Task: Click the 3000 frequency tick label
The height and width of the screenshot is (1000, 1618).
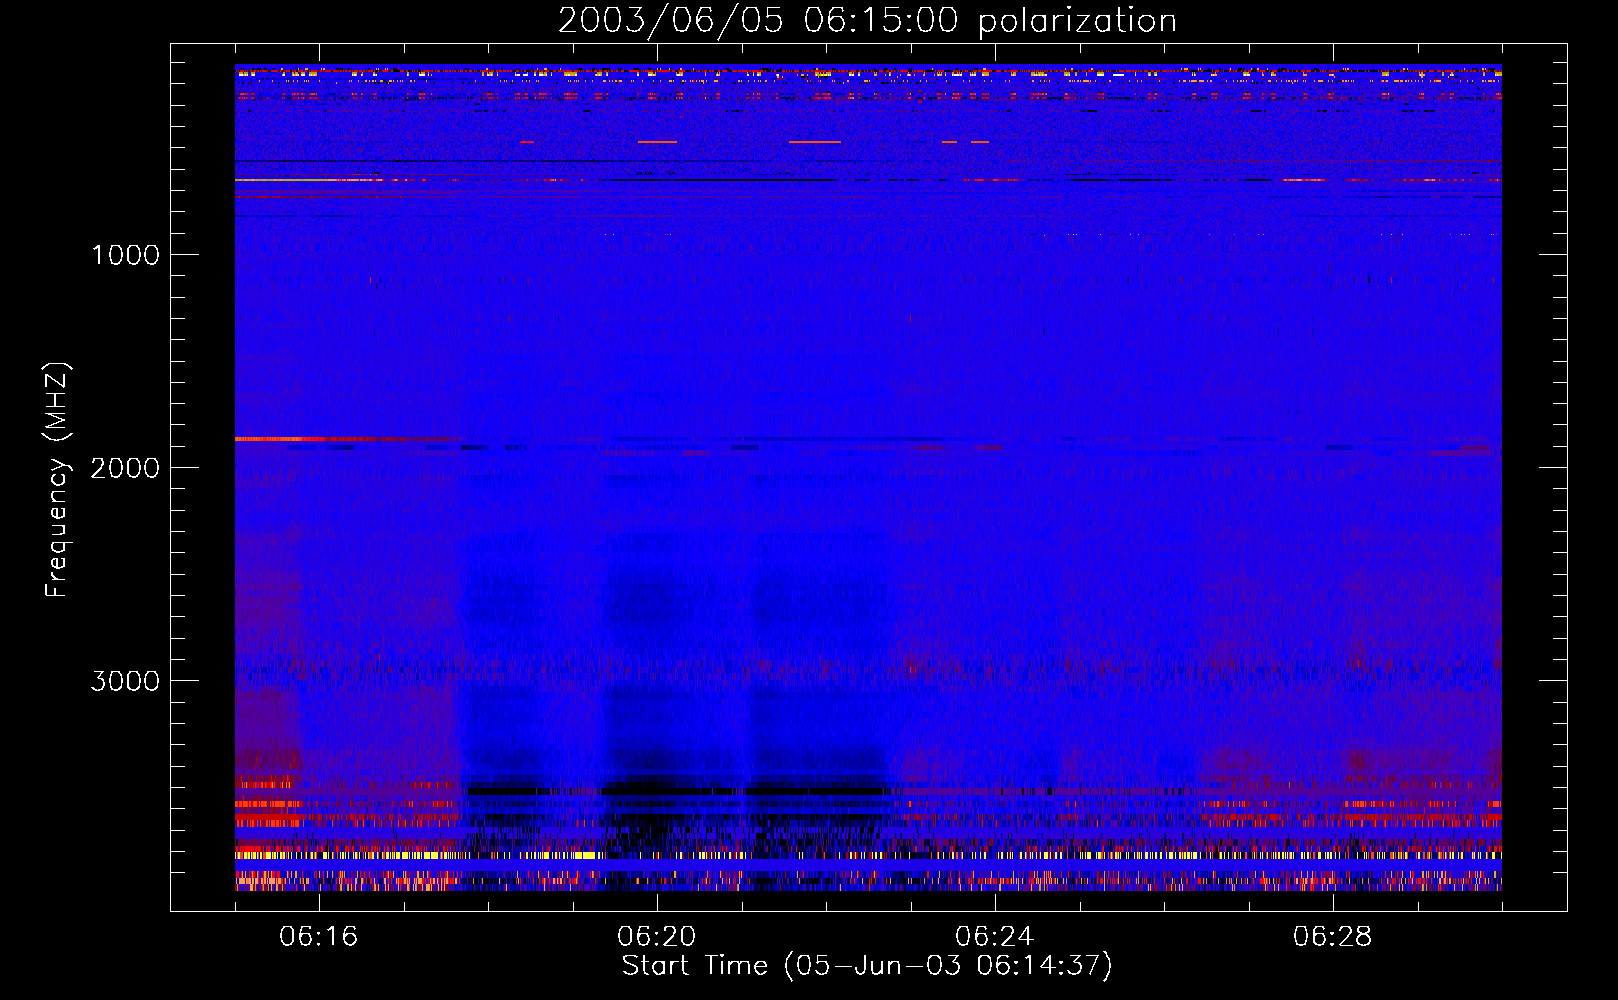Action: tap(125, 681)
